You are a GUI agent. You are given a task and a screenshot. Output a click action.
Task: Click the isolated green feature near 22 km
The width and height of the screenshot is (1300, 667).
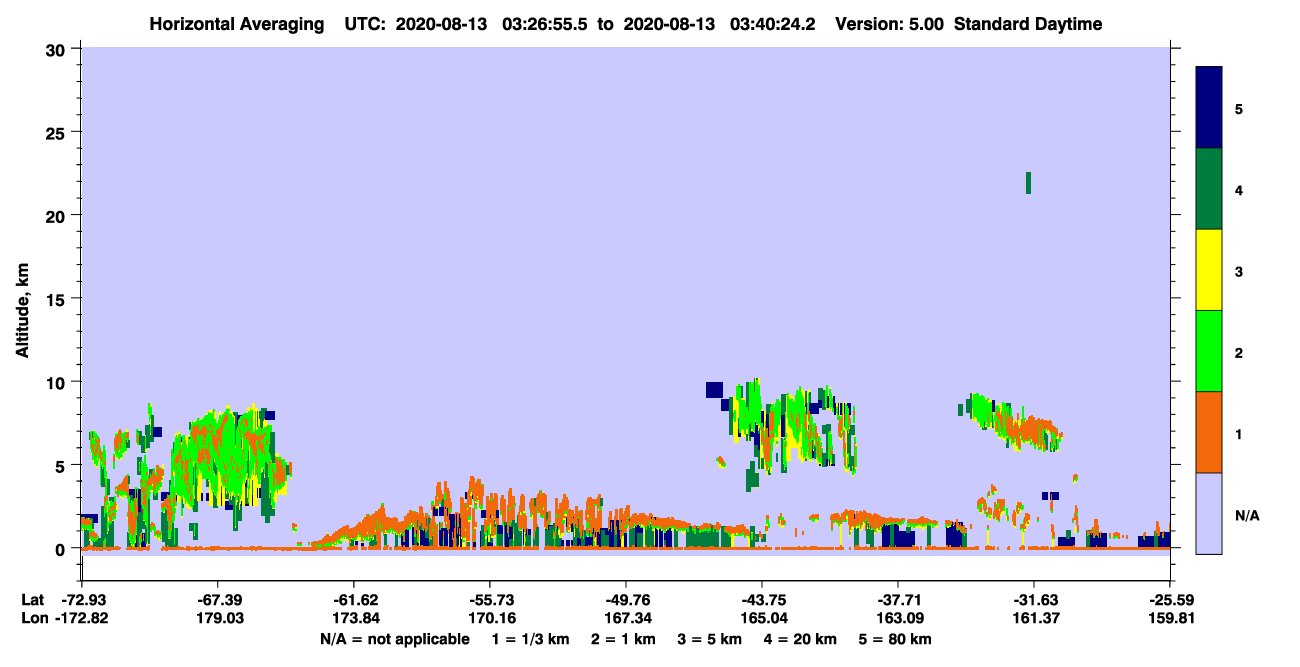[x=1028, y=183]
